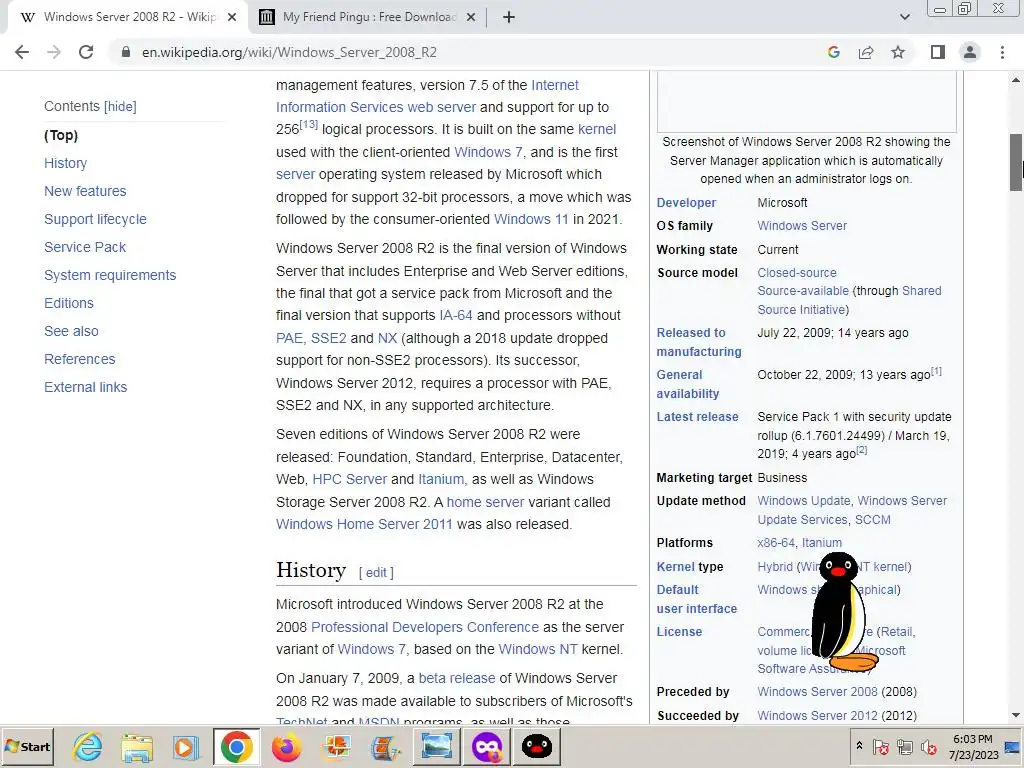1024x768 pixels.
Task: Select the Windows Server 2008 R2 tab
Action: [129, 17]
